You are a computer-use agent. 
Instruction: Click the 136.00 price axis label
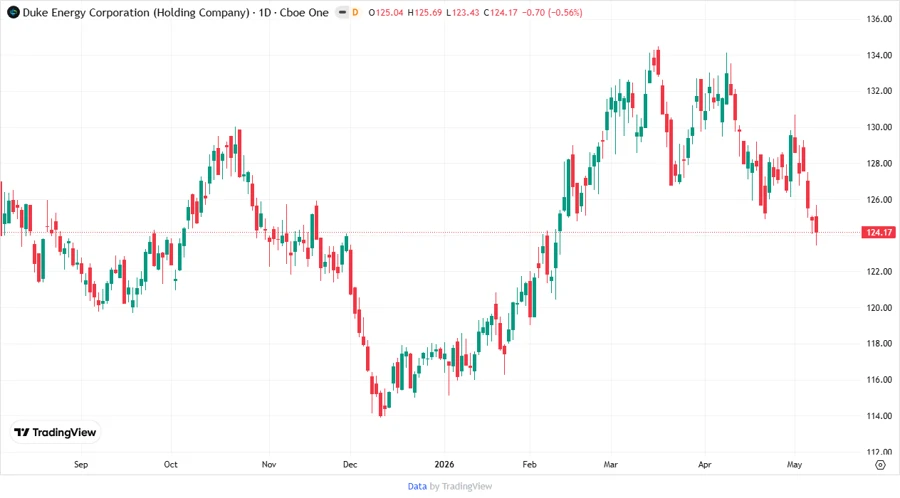coord(879,19)
